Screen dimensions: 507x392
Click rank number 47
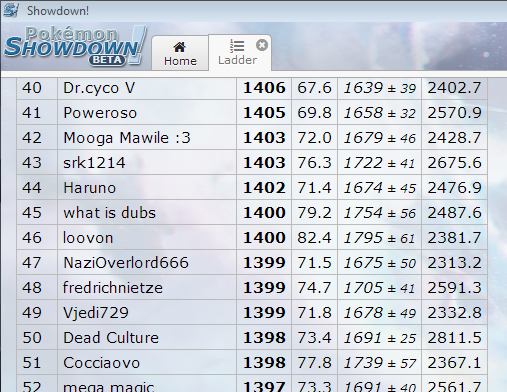(32, 263)
